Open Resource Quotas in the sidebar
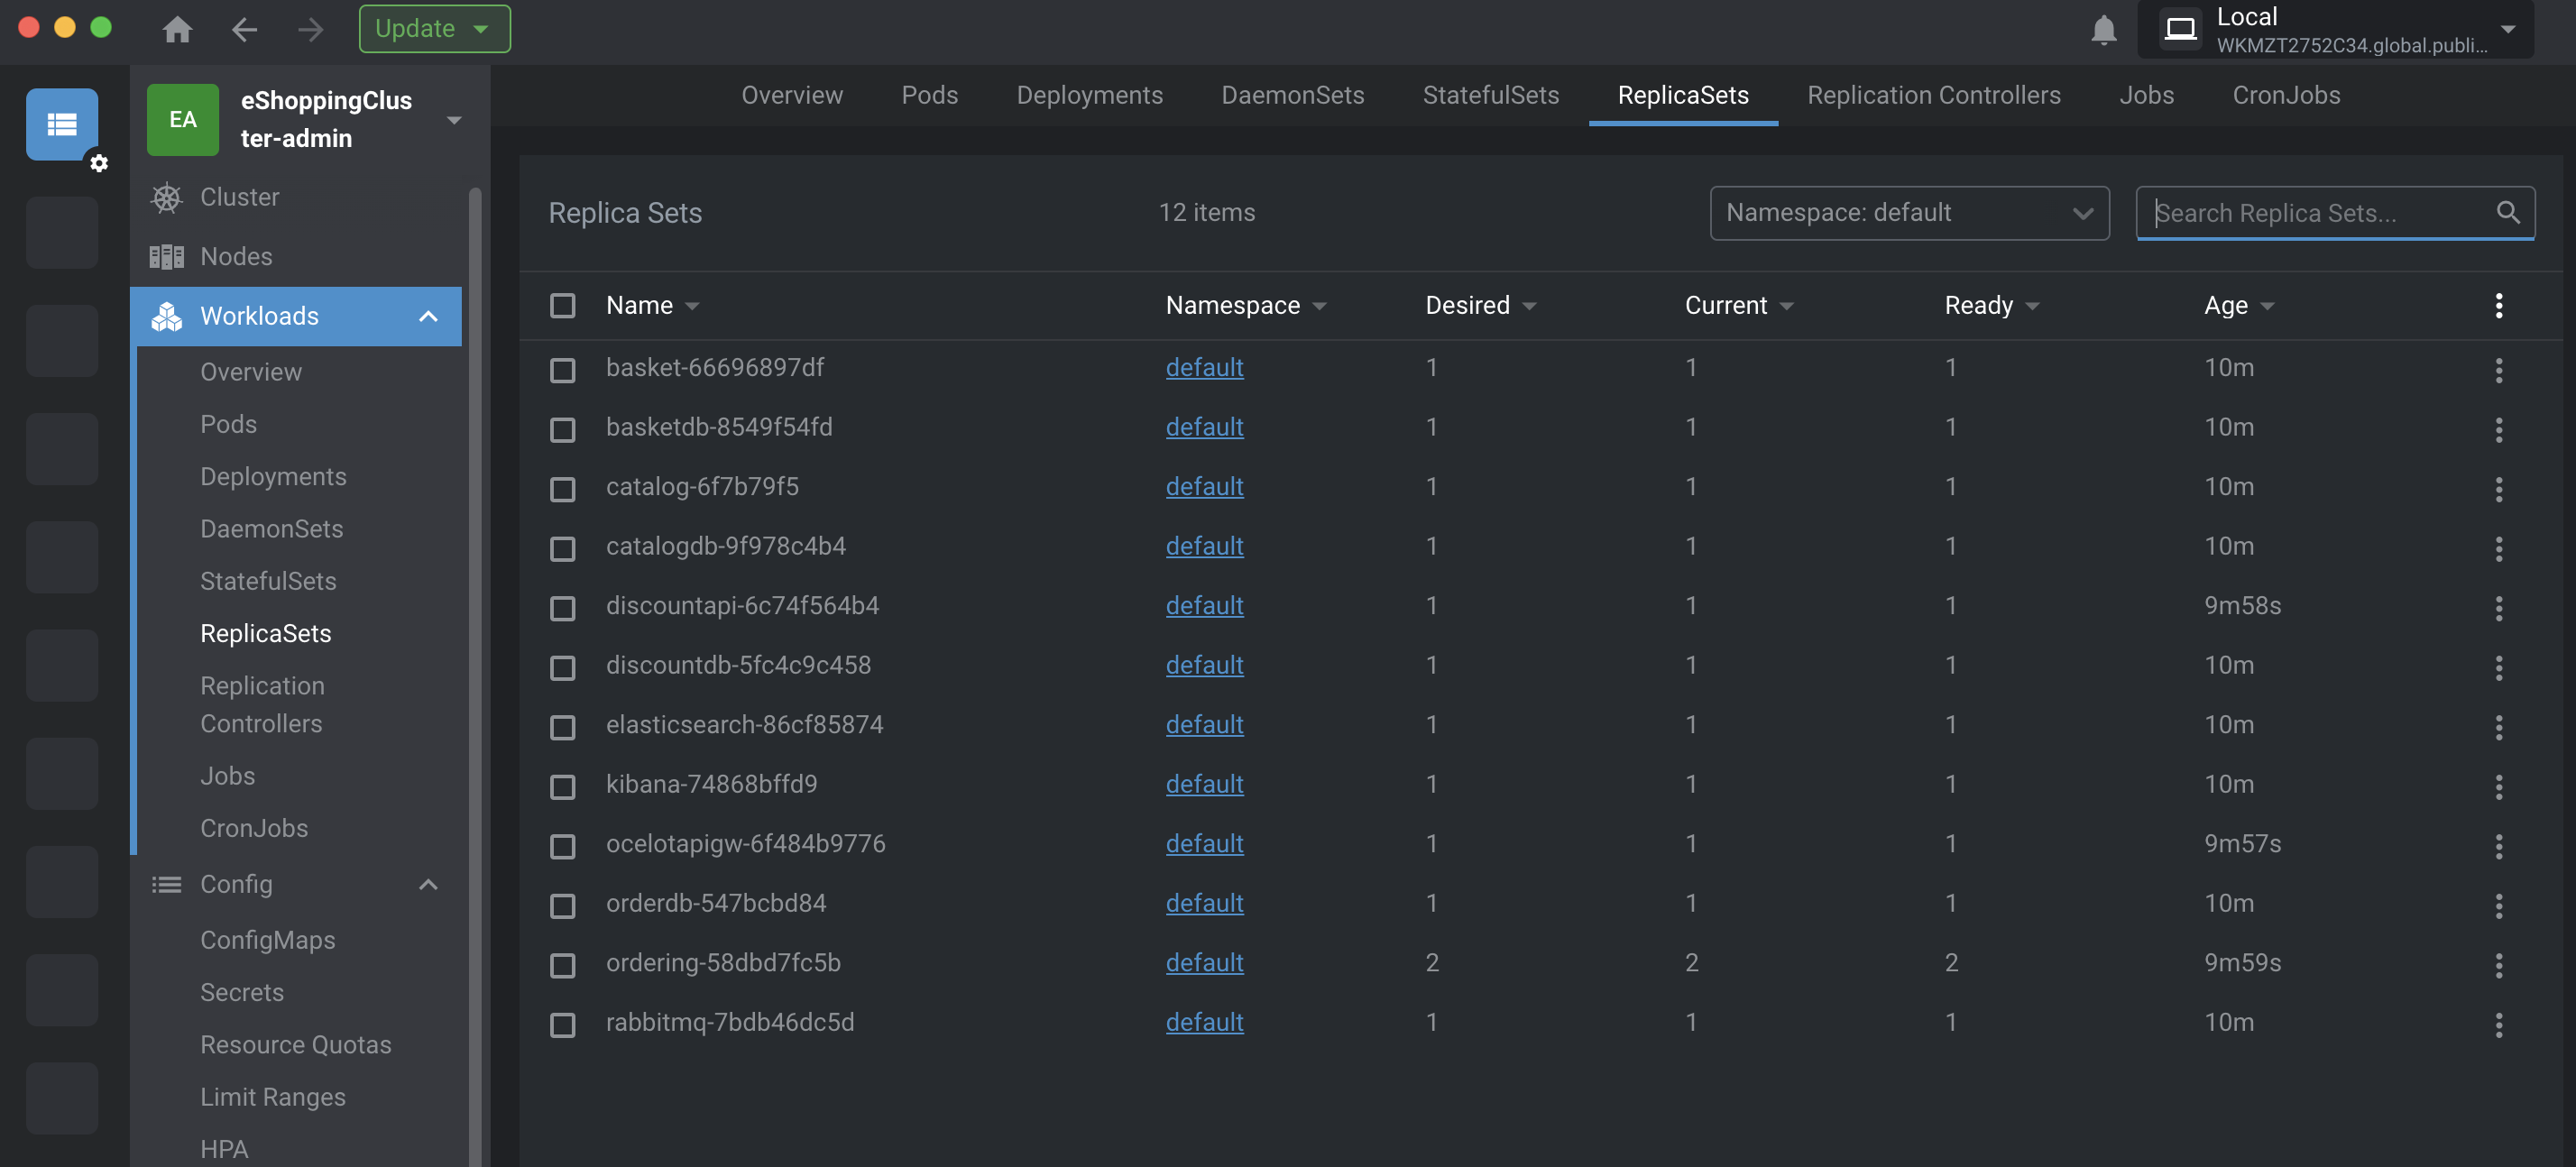2576x1167 pixels. pos(296,1045)
